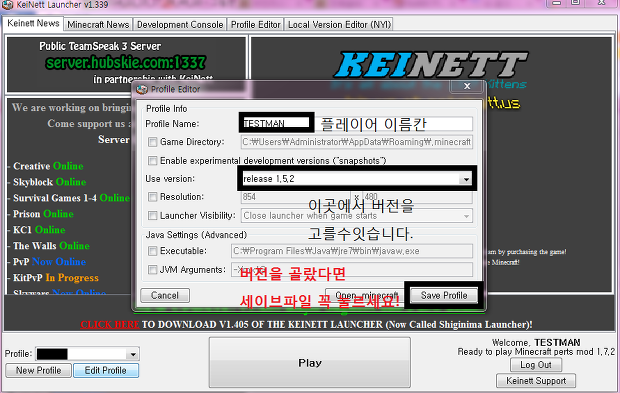This screenshot has height=393, width=620.
Task: Open the Use version dropdown
Action: pyautogui.click(x=466, y=179)
